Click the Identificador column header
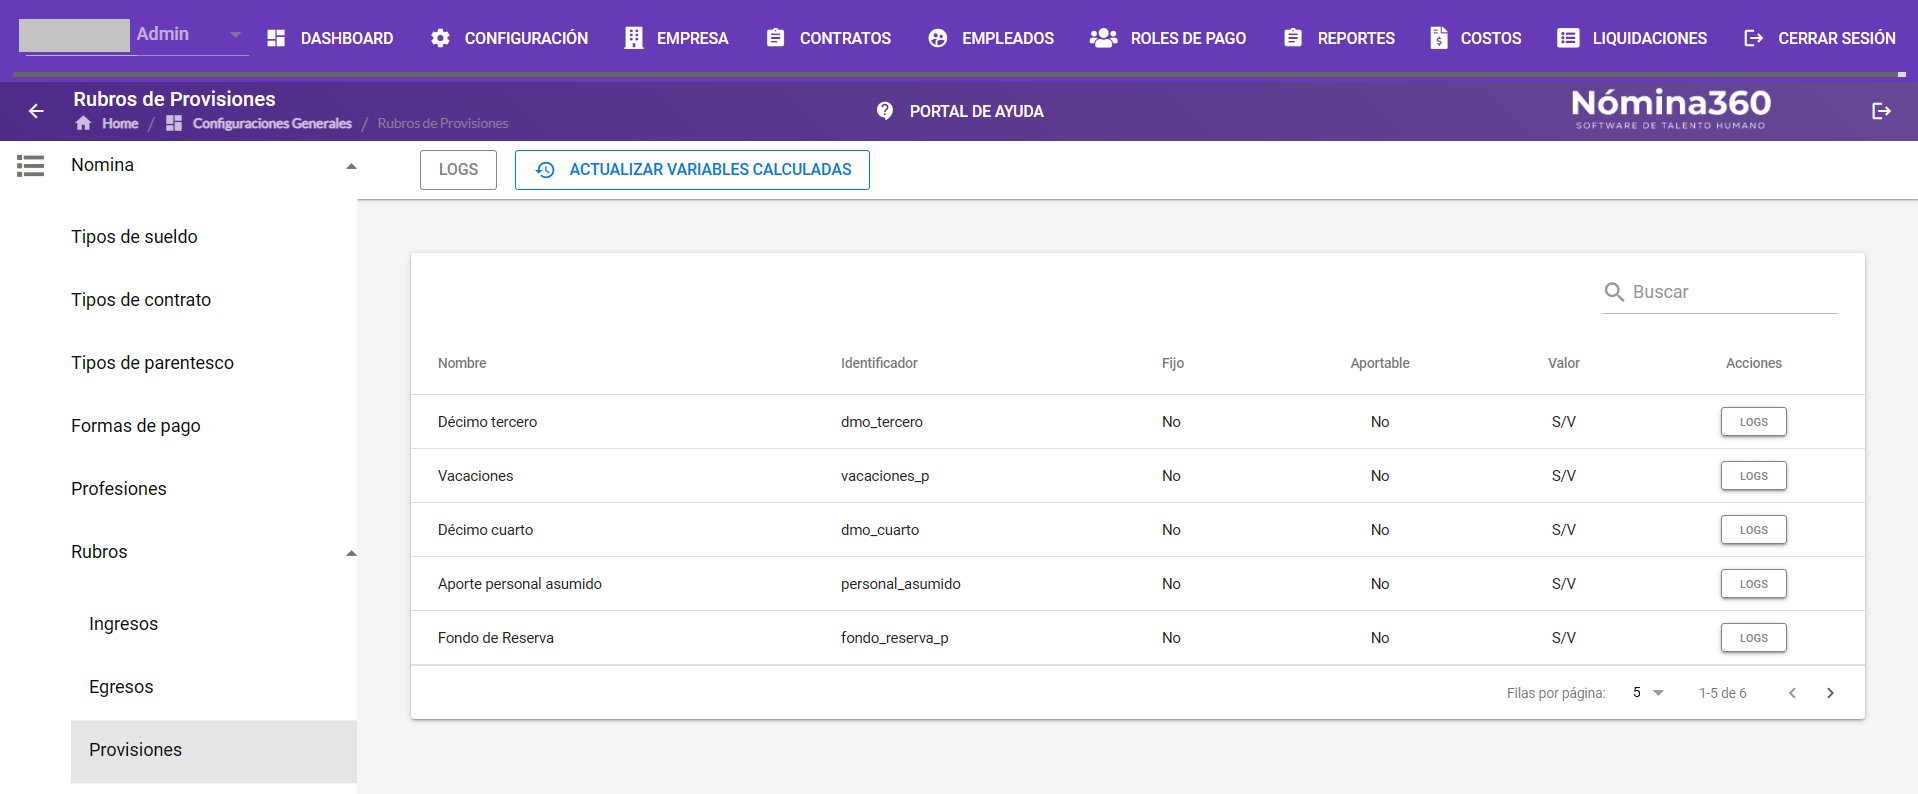The image size is (1918, 794). coord(879,363)
